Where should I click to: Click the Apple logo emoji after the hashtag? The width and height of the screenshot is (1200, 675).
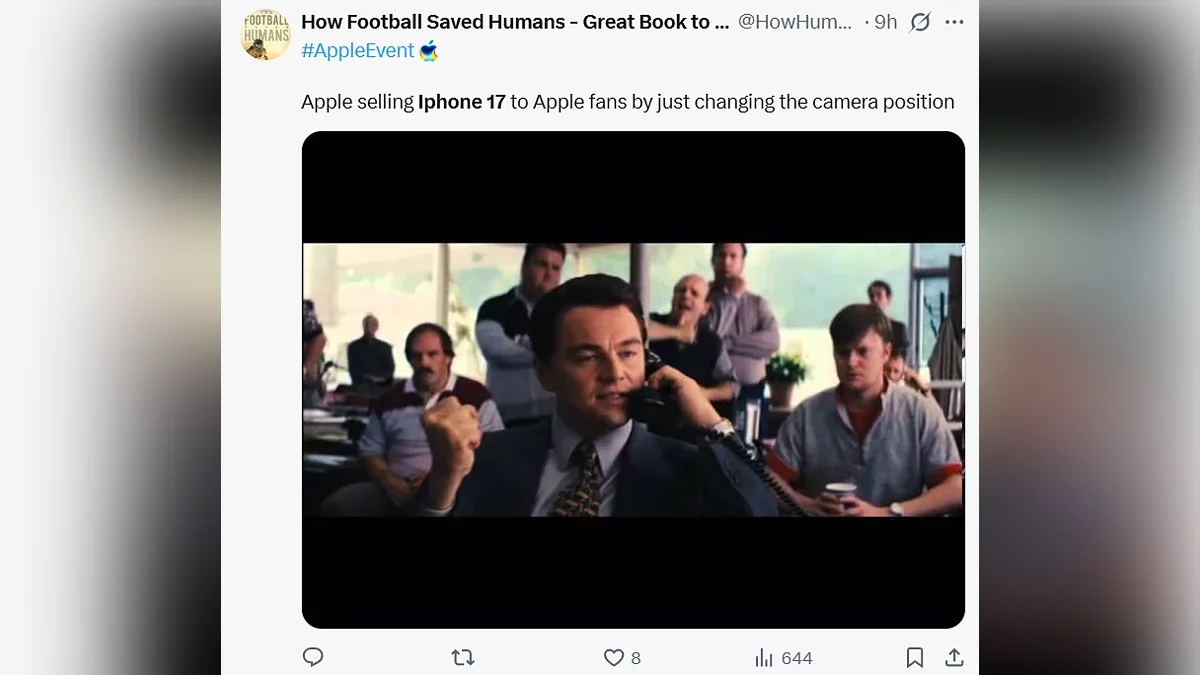[429, 51]
